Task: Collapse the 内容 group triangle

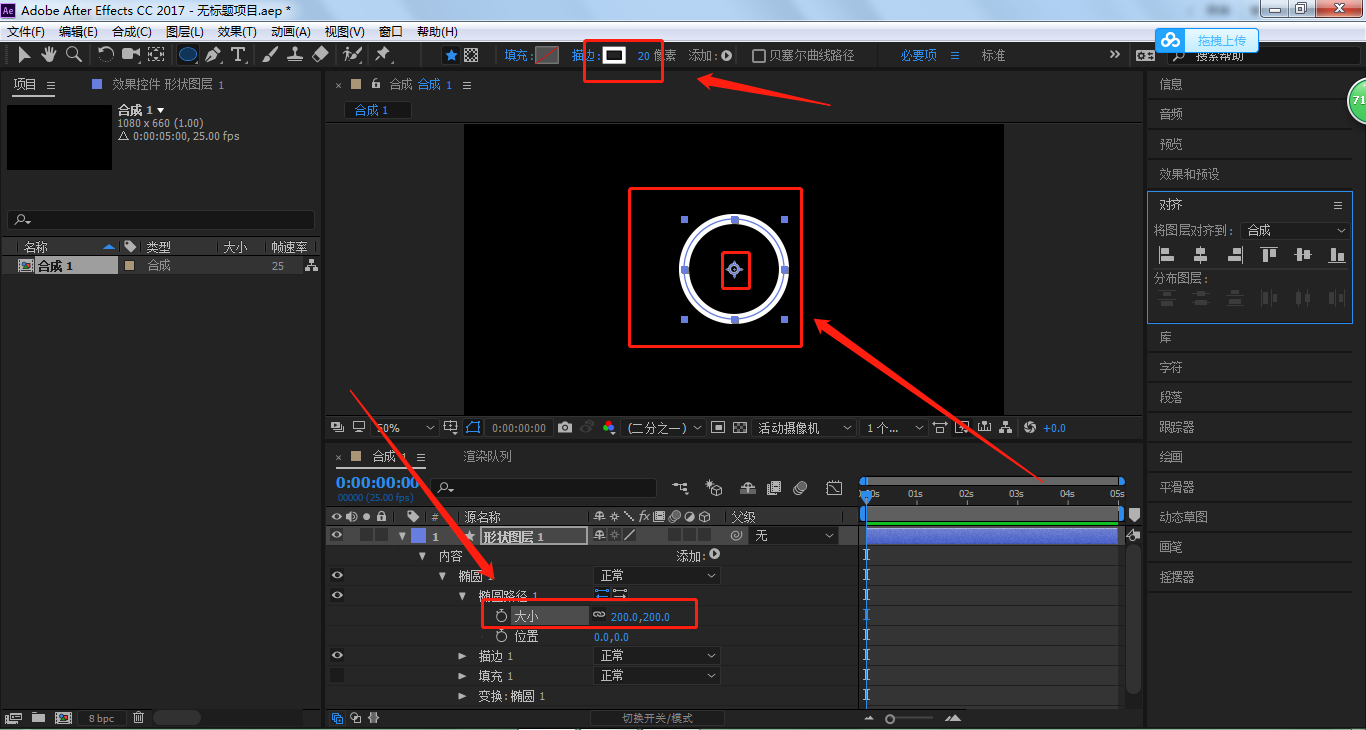Action: tap(422, 556)
